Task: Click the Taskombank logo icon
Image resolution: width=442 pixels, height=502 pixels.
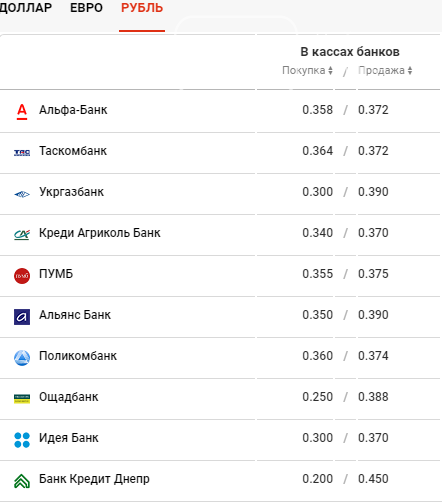Action: pyautogui.click(x=22, y=153)
